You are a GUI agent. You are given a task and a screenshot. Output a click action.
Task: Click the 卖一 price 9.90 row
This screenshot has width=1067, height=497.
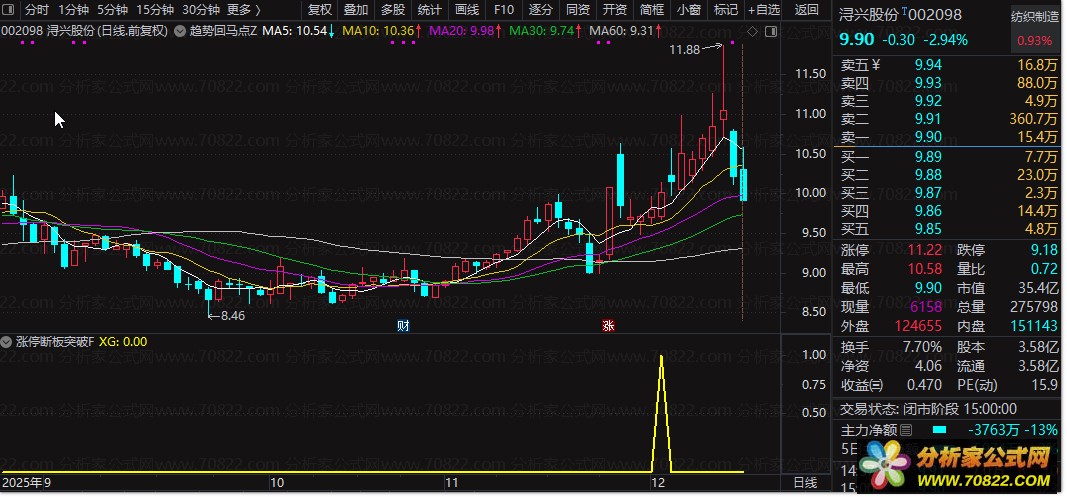[x=949, y=138]
